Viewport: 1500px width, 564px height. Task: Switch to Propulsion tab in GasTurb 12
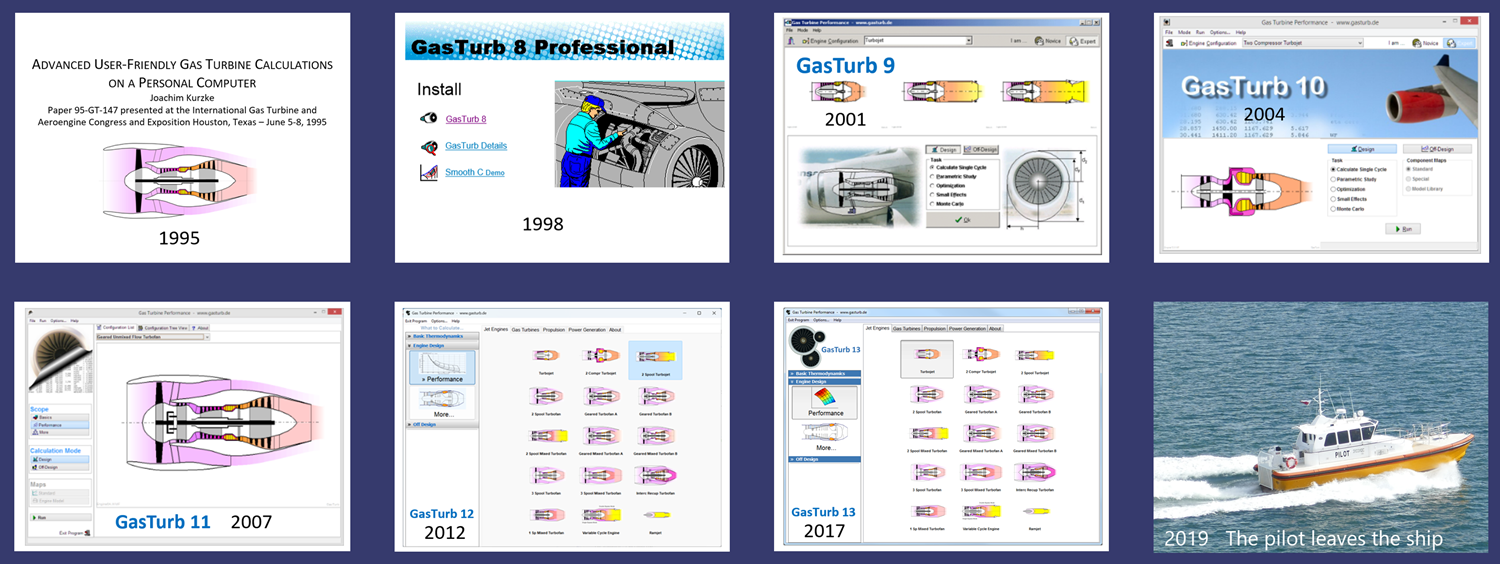[x=554, y=330]
